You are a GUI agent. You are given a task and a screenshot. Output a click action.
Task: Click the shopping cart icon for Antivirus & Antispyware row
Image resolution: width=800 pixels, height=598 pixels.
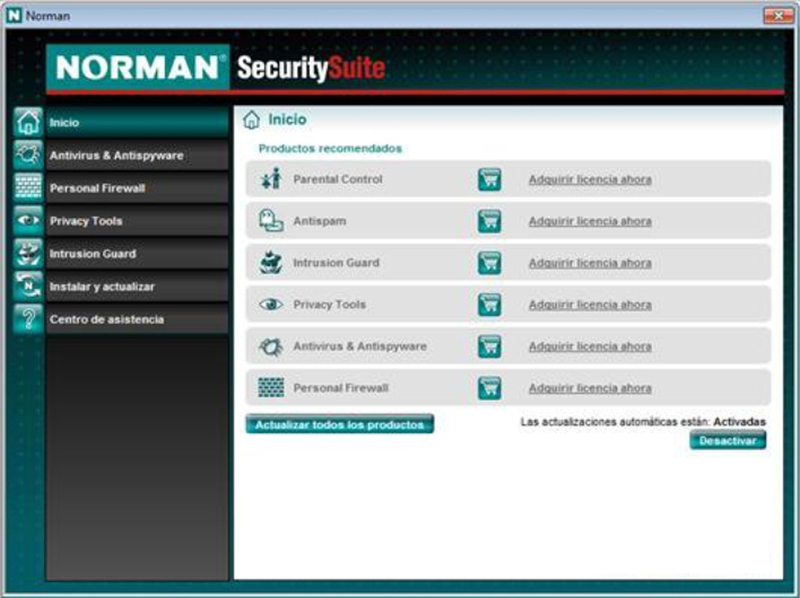pos(489,346)
